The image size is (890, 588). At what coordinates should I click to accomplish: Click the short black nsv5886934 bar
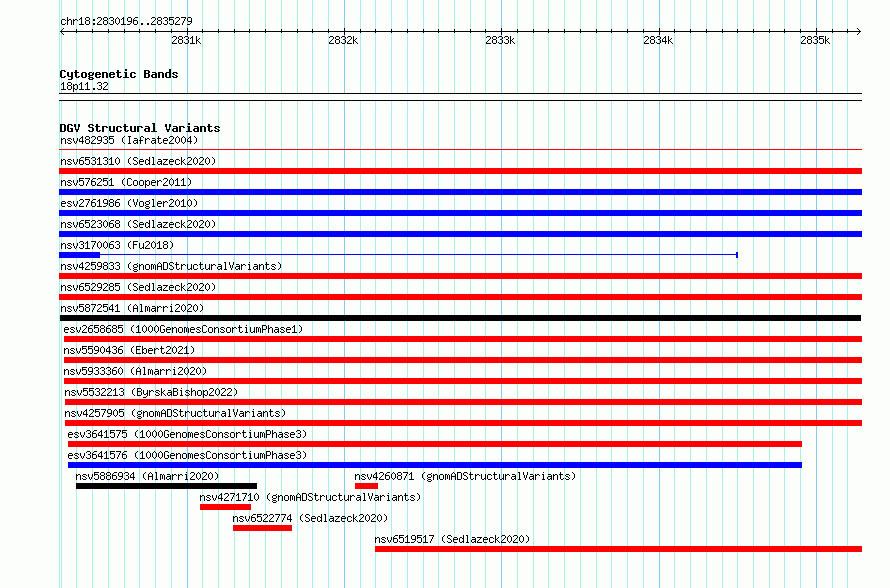point(166,486)
